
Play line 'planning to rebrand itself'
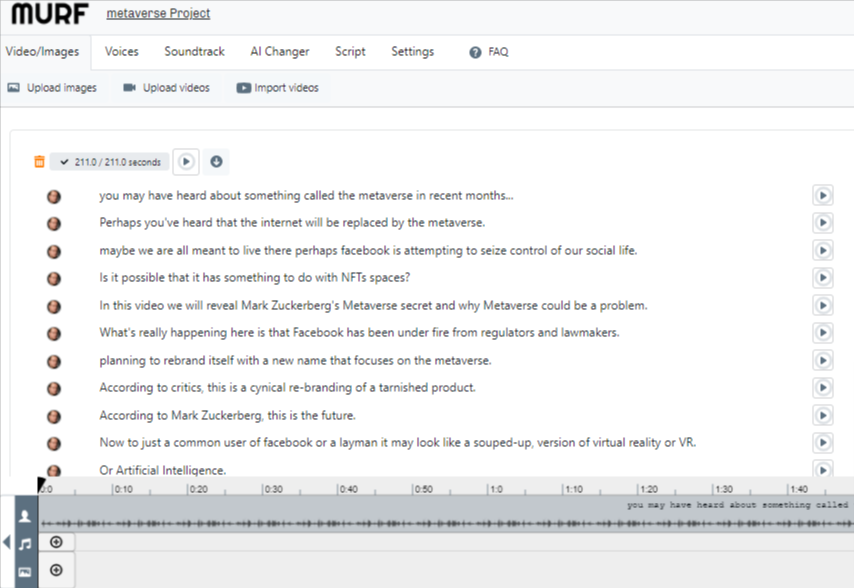pos(822,360)
